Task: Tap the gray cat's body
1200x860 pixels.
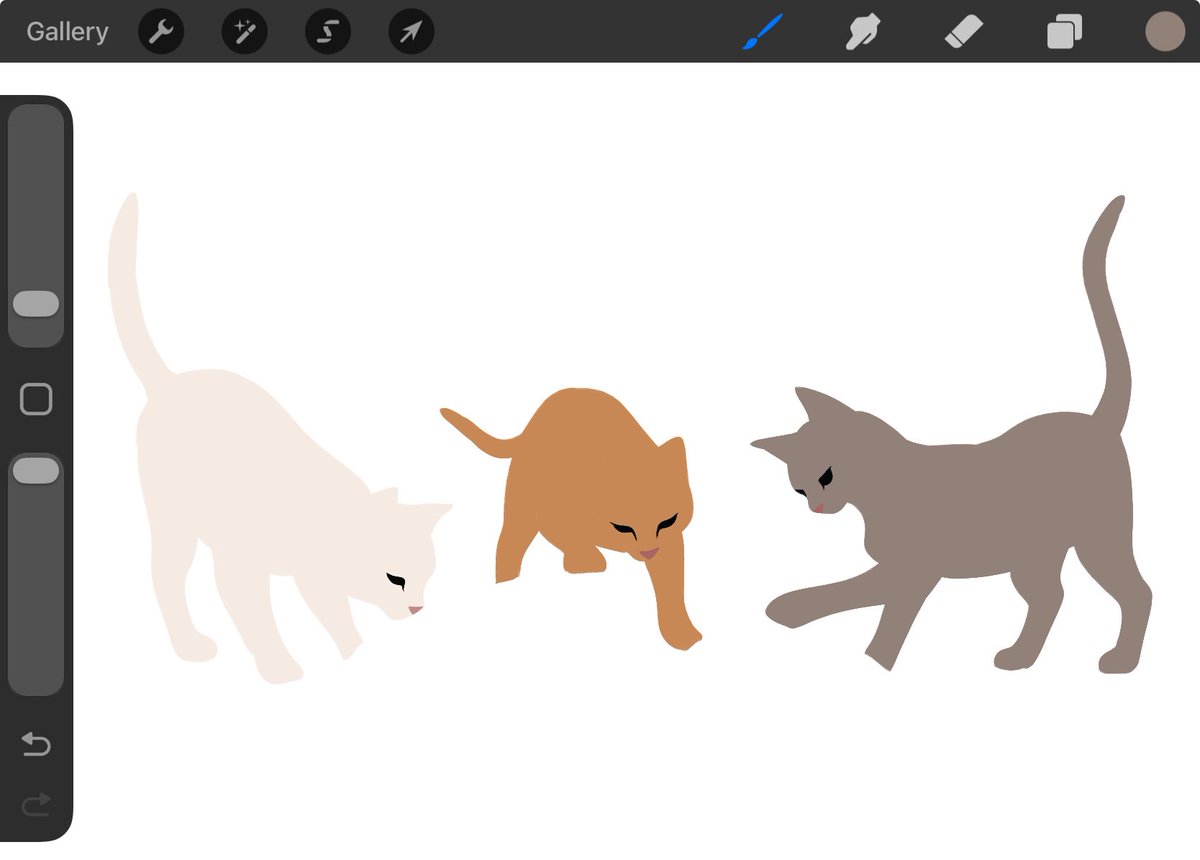Action: tap(980, 500)
